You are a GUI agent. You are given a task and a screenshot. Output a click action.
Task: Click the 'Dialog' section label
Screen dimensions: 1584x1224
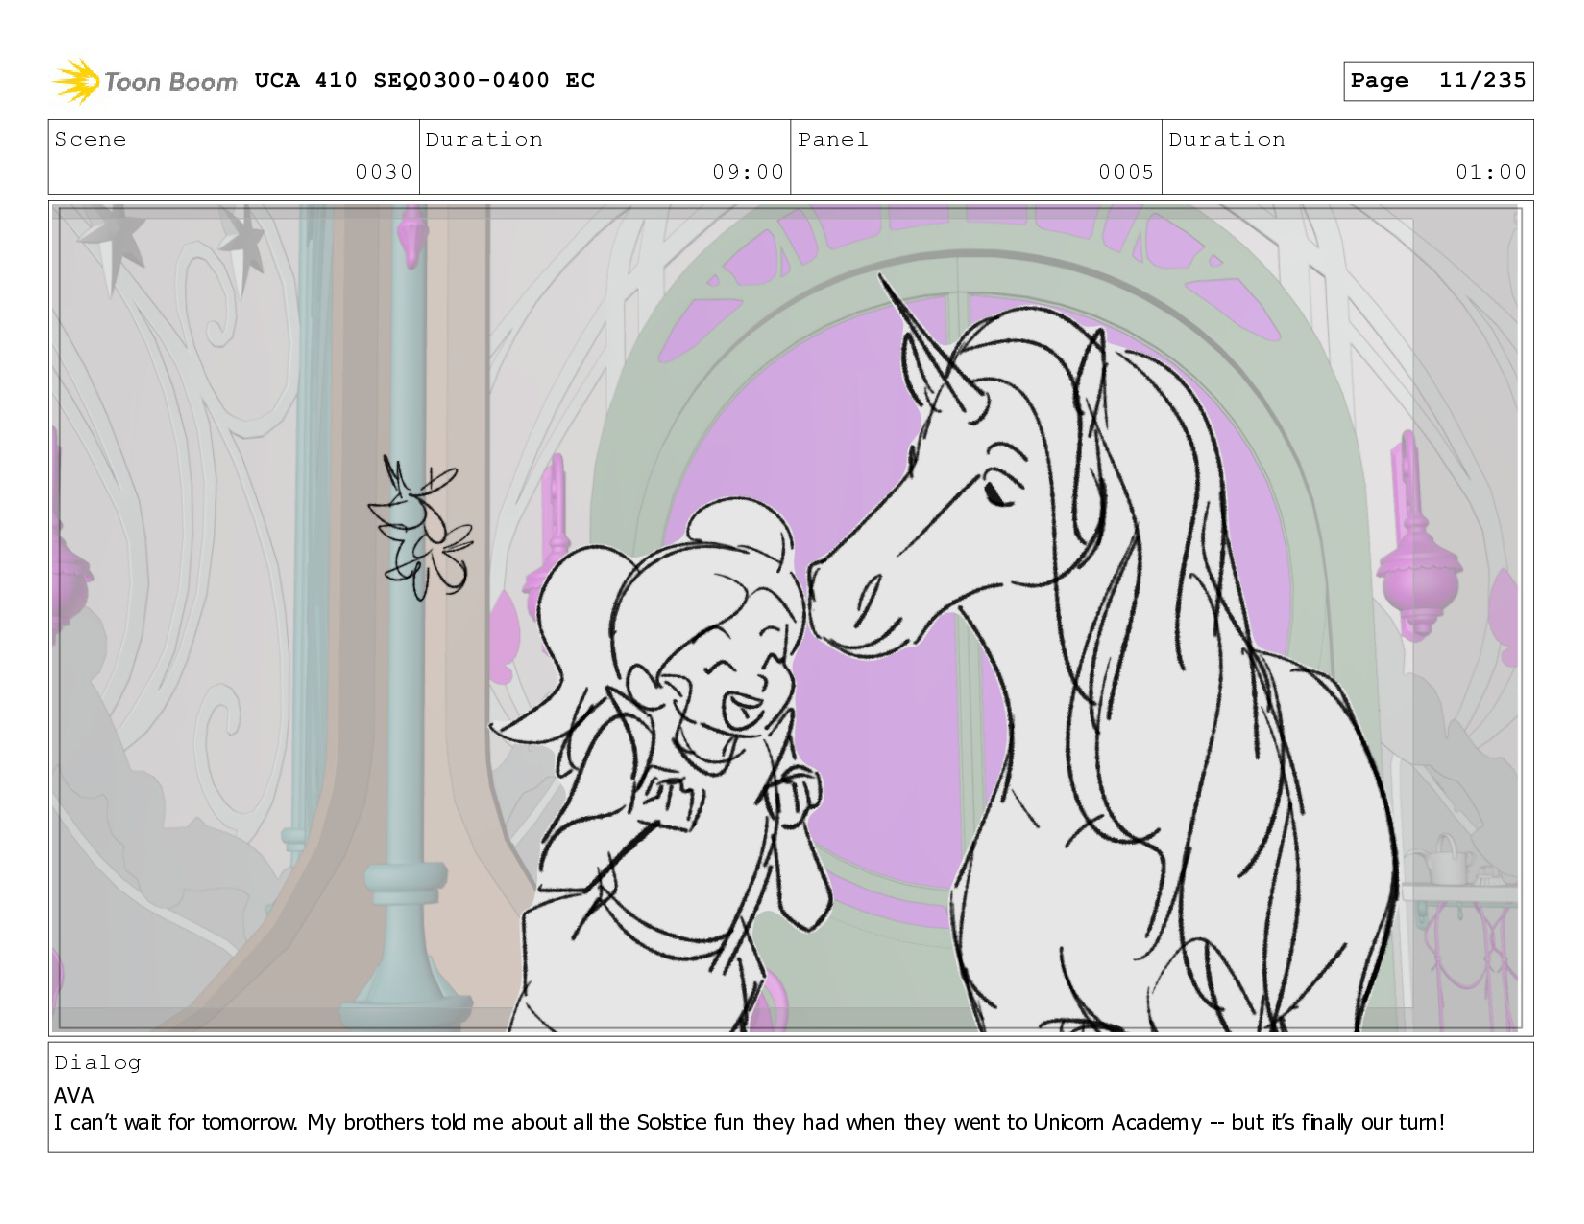pyautogui.click(x=98, y=1063)
